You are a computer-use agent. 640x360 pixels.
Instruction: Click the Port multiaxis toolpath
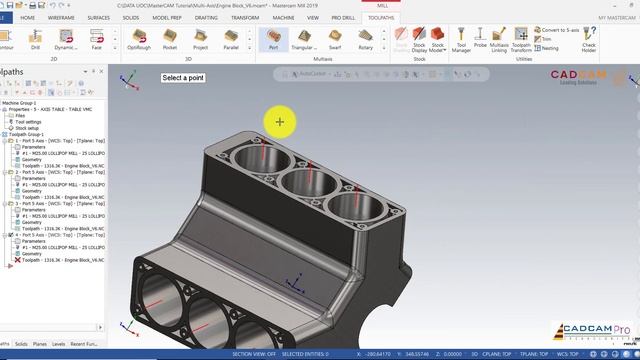(x=273, y=40)
